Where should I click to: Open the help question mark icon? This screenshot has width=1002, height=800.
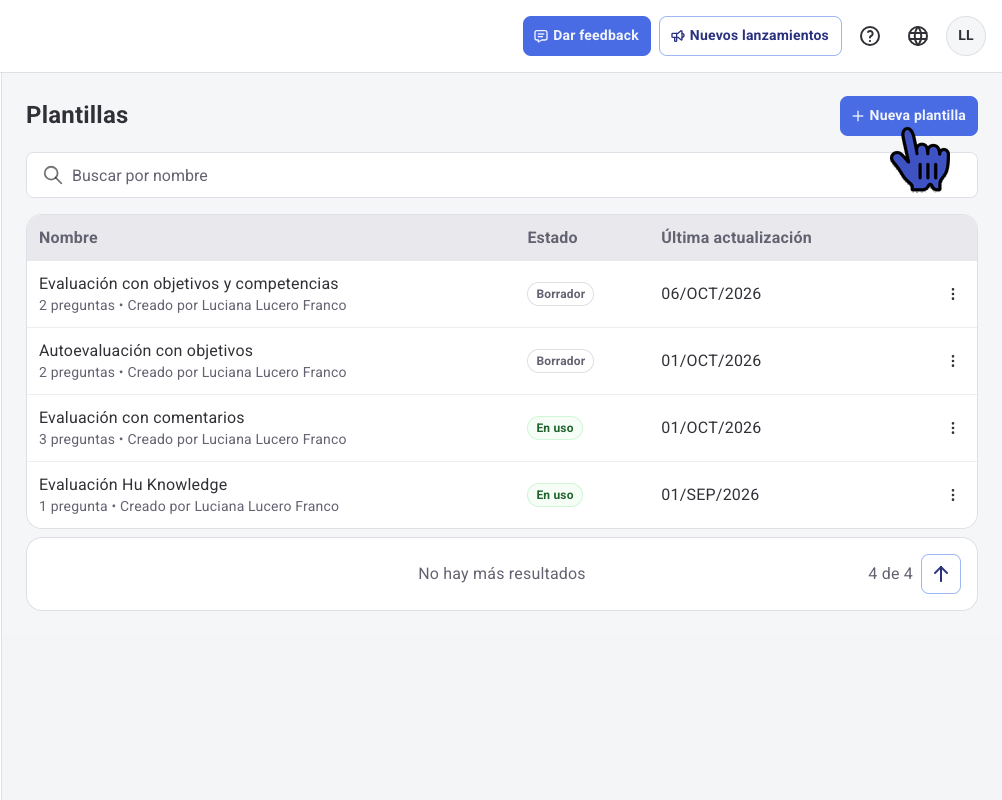870,36
